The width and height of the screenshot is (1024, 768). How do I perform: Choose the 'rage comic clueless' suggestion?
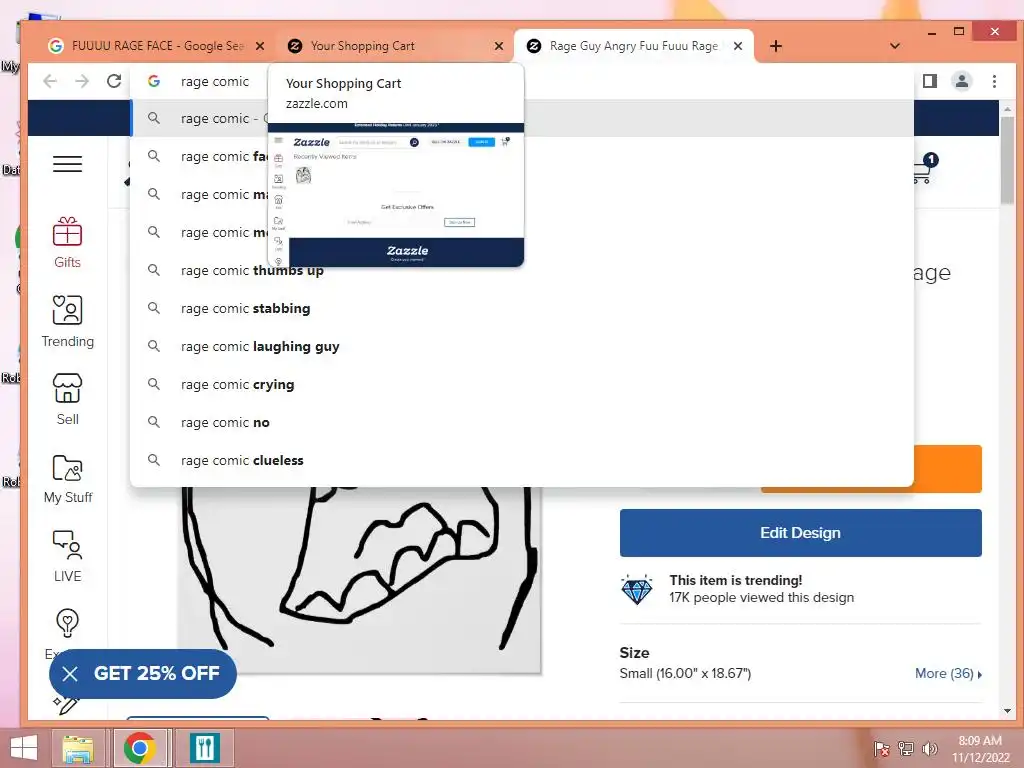click(521, 460)
